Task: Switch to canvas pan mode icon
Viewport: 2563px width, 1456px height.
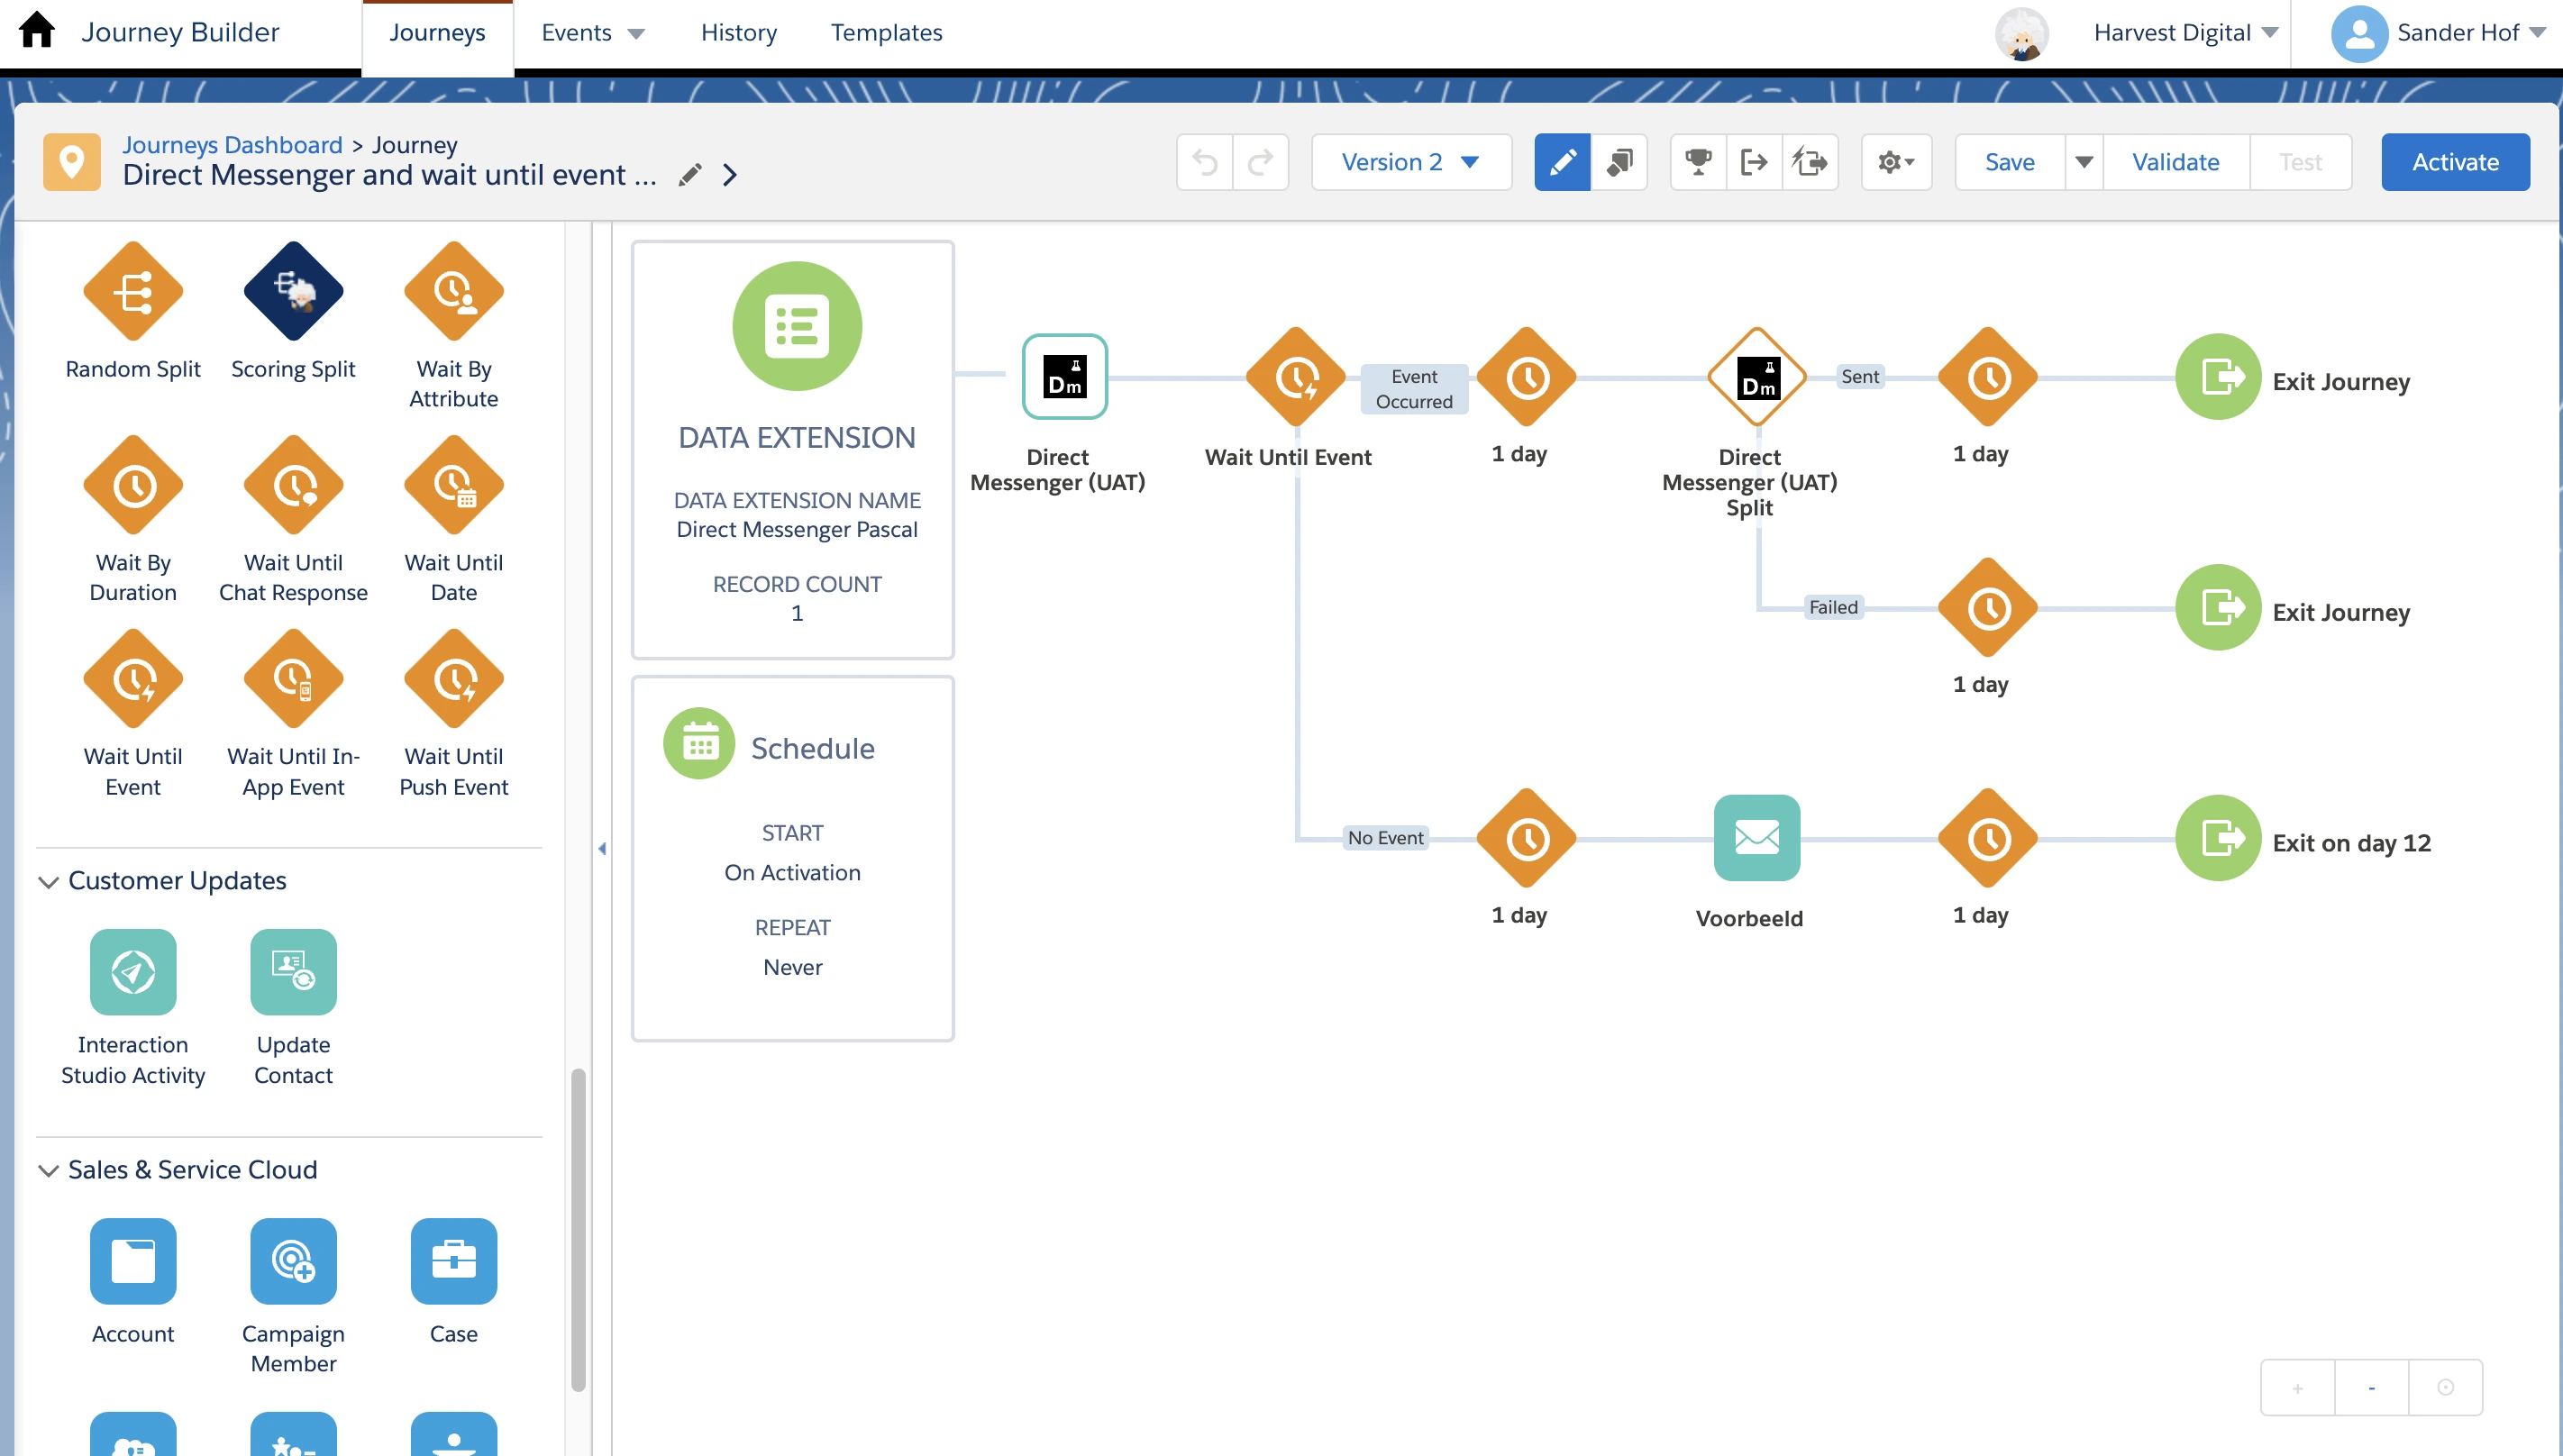Action: (x=1619, y=162)
